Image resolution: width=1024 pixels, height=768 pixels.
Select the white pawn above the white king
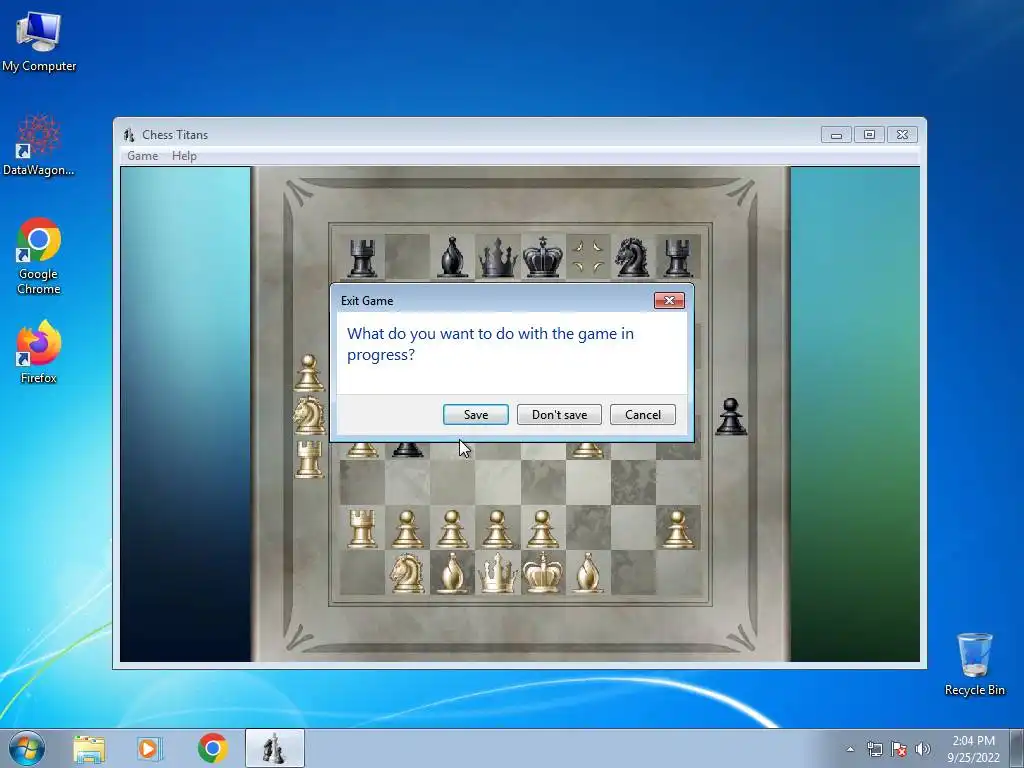[542, 529]
